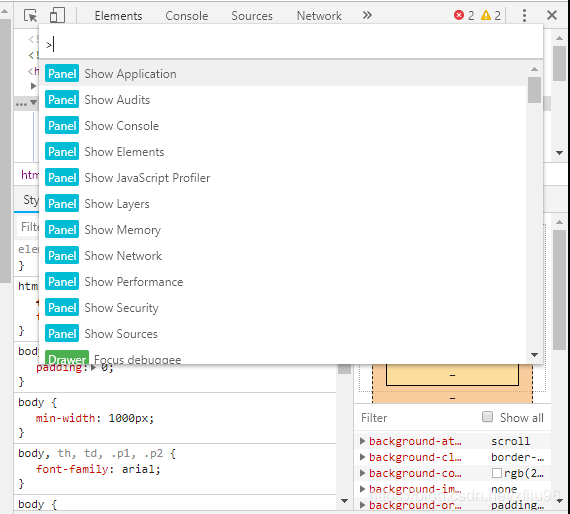Choose Show Security panel command
570x514 pixels.
[x=283, y=308]
